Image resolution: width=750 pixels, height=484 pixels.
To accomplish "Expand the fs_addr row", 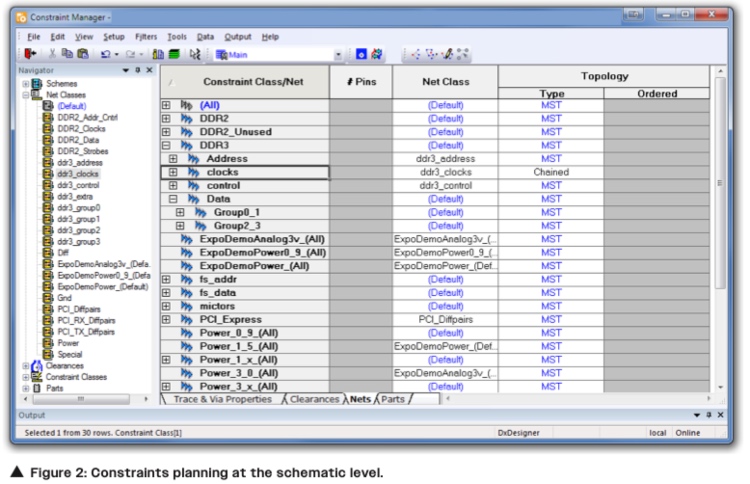I will pyautogui.click(x=166, y=279).
